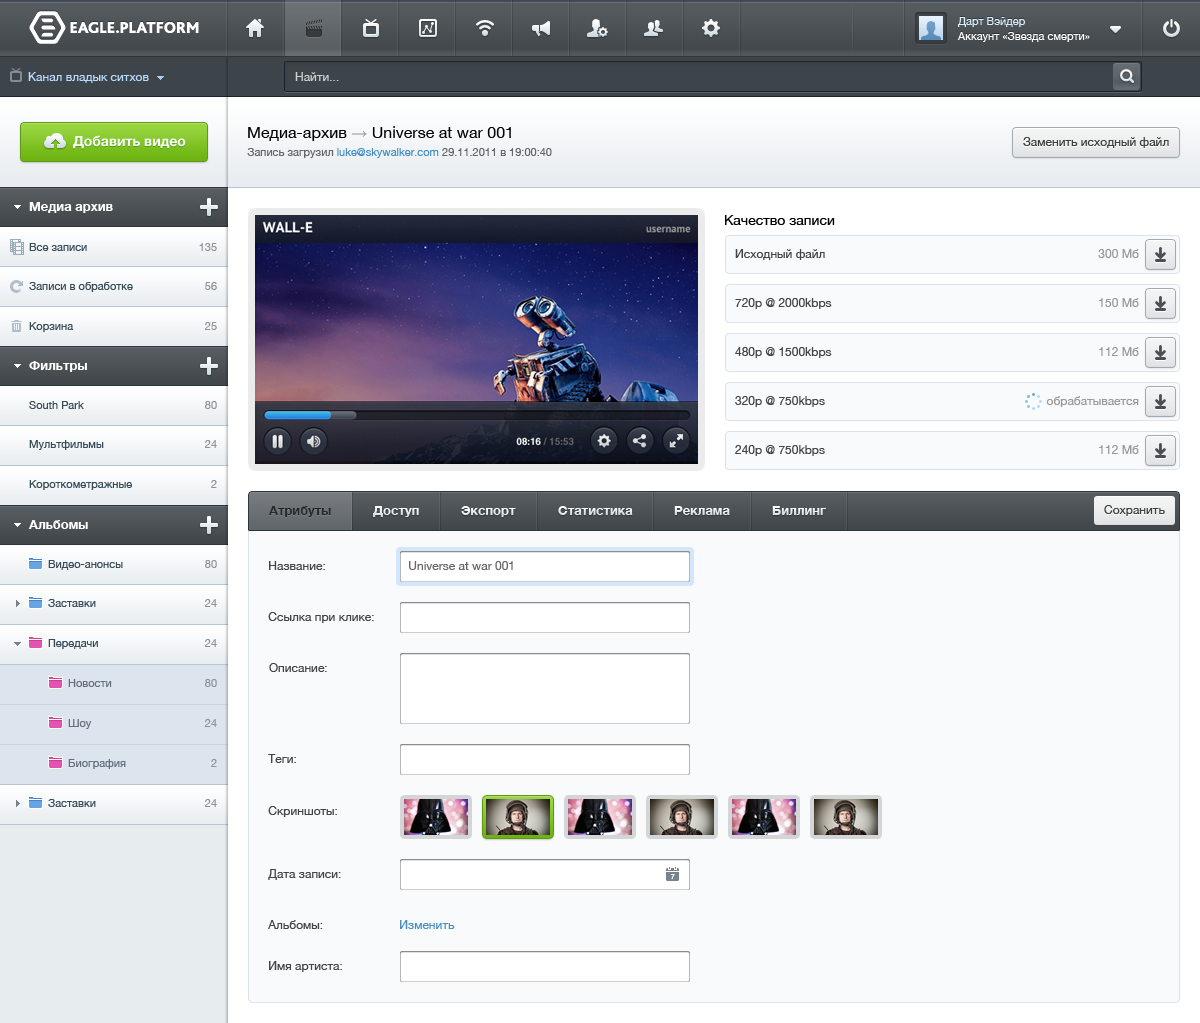1200x1023 pixels.
Task: Select the TV channels icon in top toolbar
Action: point(371,28)
